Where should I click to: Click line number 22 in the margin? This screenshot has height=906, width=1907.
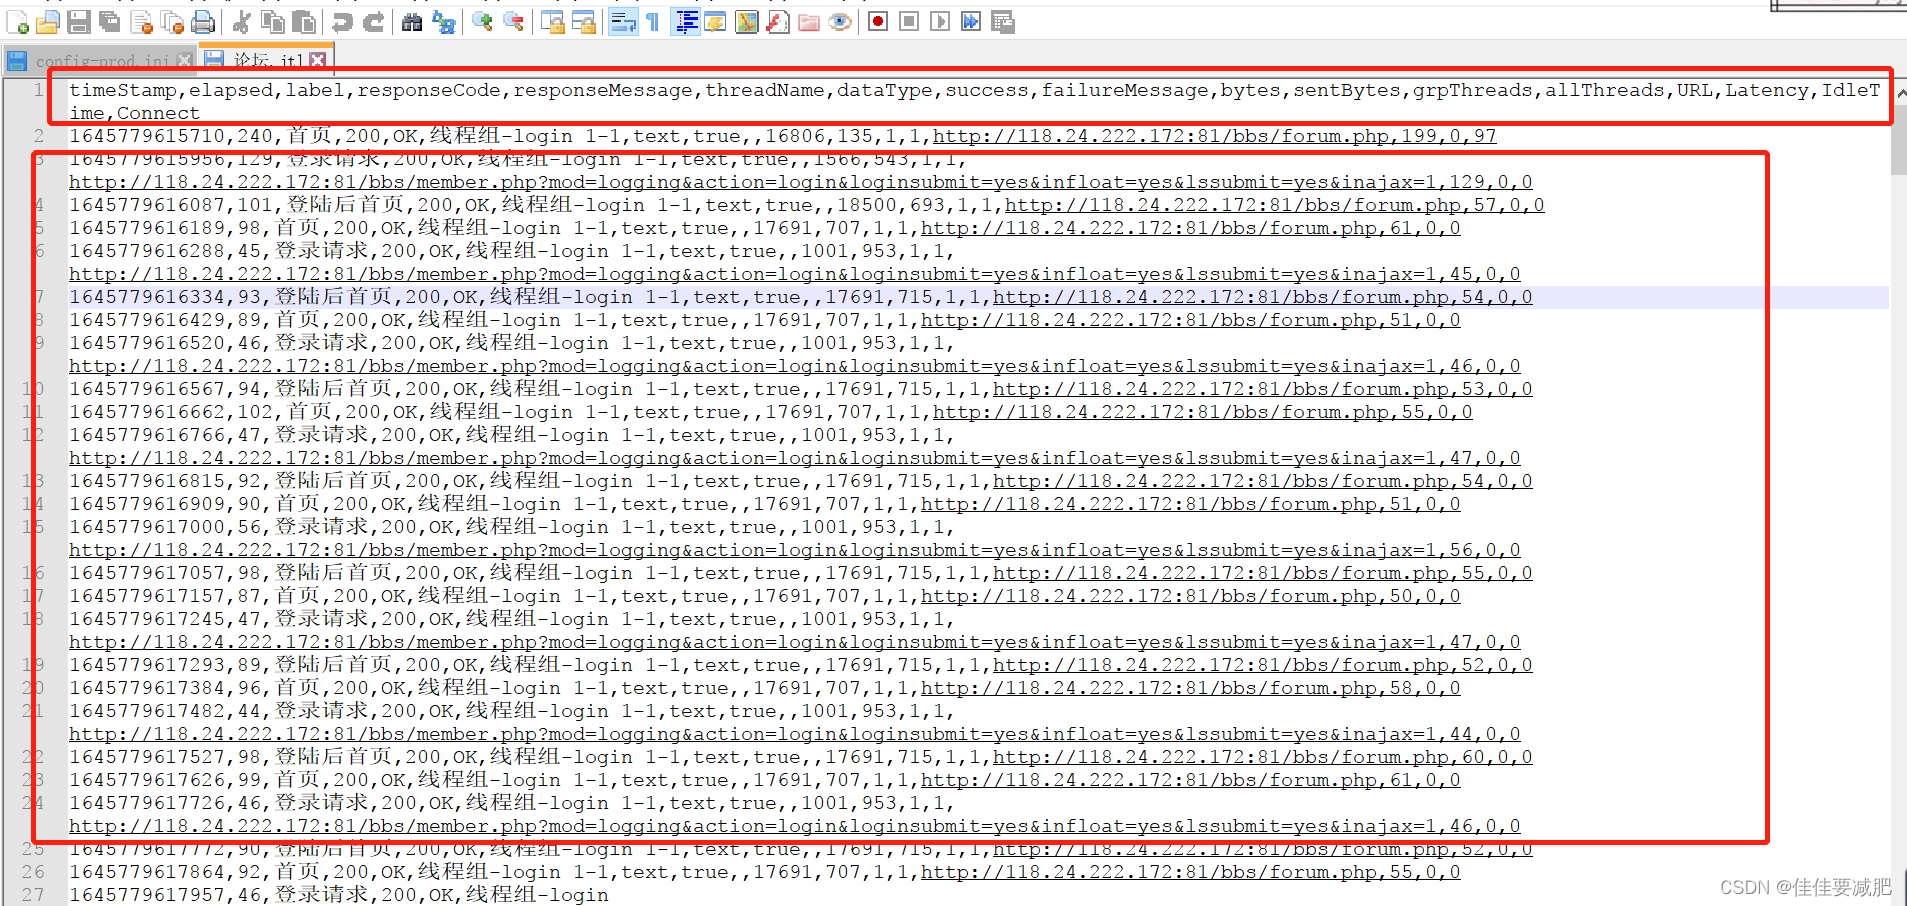[33, 757]
